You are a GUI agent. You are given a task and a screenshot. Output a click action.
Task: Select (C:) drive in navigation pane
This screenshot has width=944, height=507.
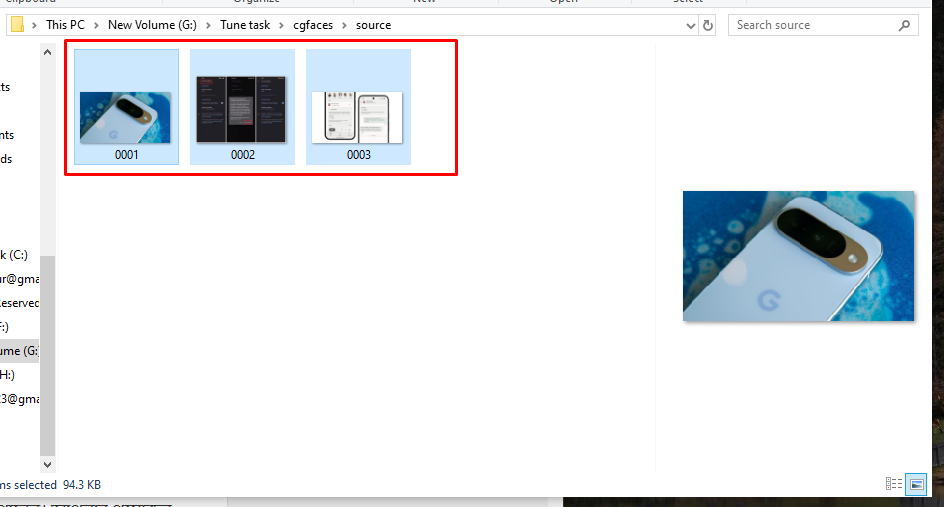pyautogui.click(x=14, y=255)
